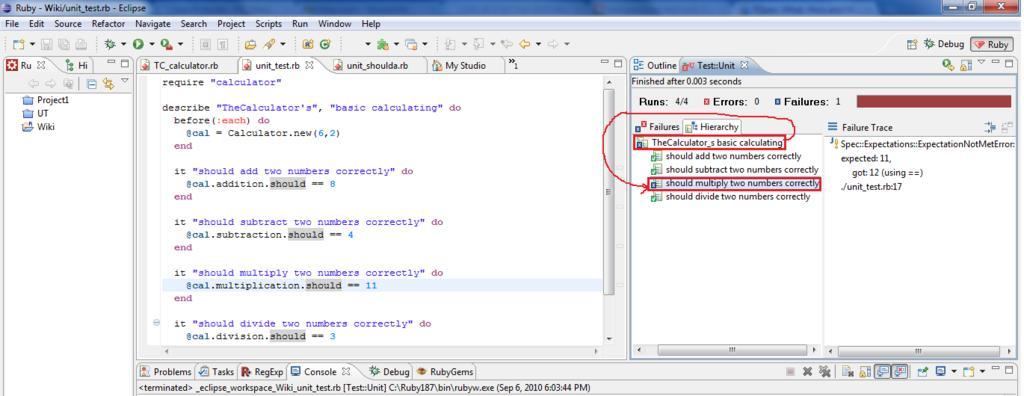Click the Pin Console icon
Viewport: 1024px width, 396px height.
(x=923, y=371)
